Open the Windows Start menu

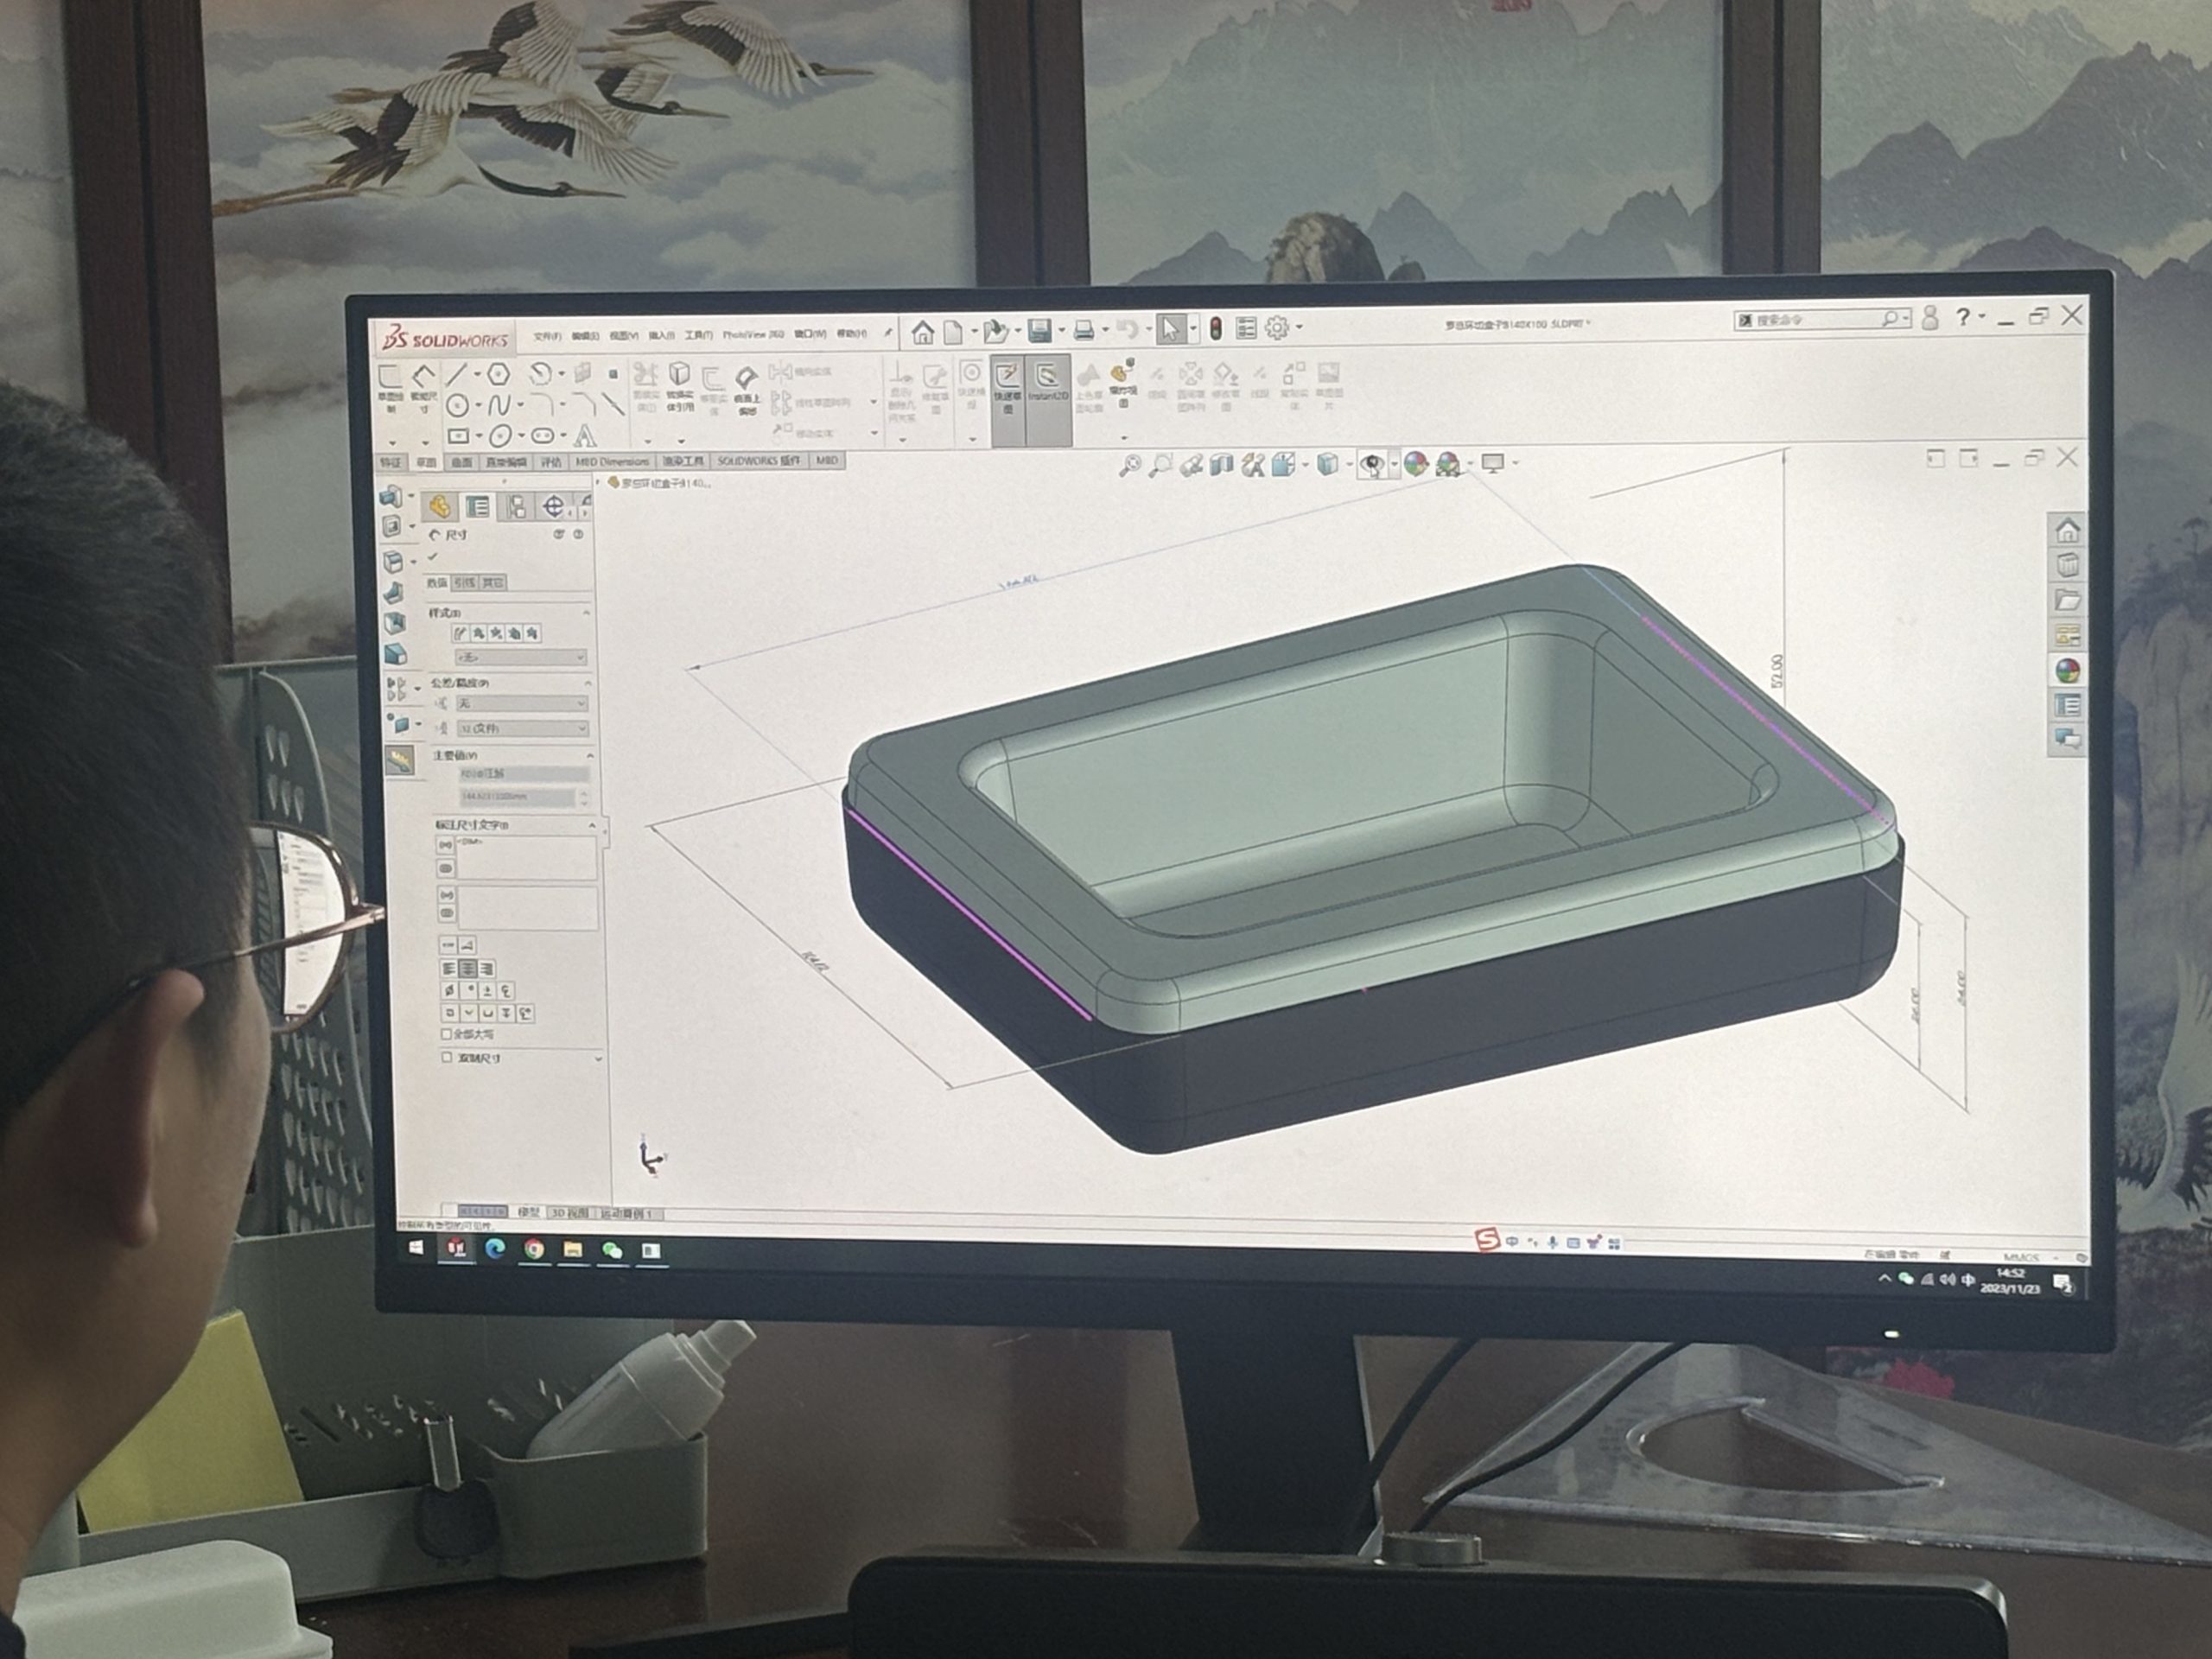(417, 1247)
